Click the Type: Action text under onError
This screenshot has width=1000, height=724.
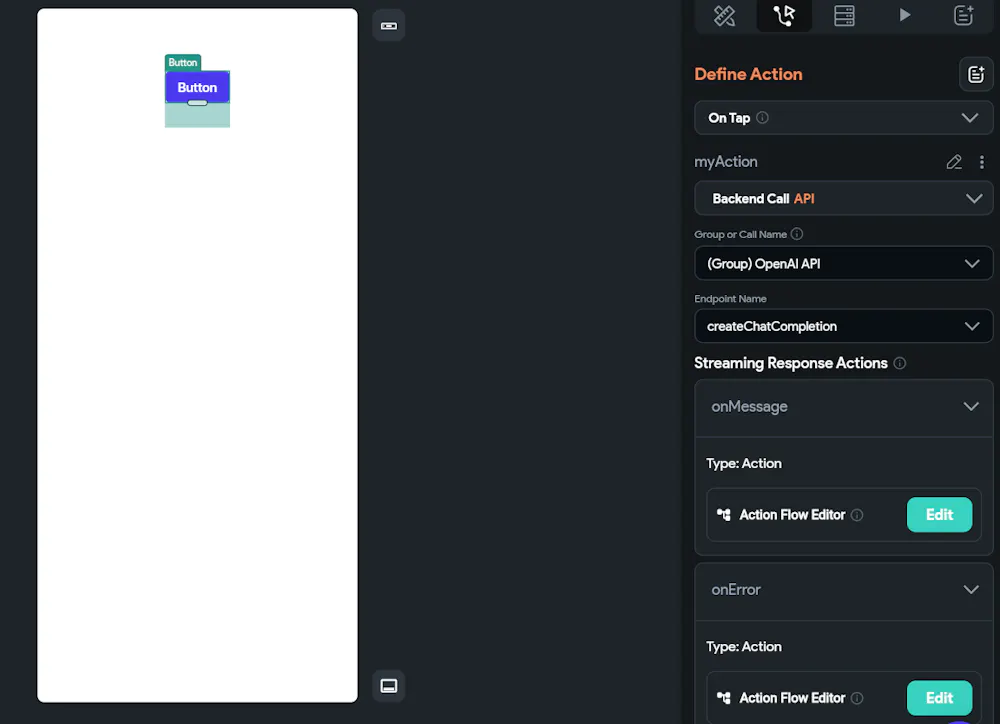(x=744, y=647)
